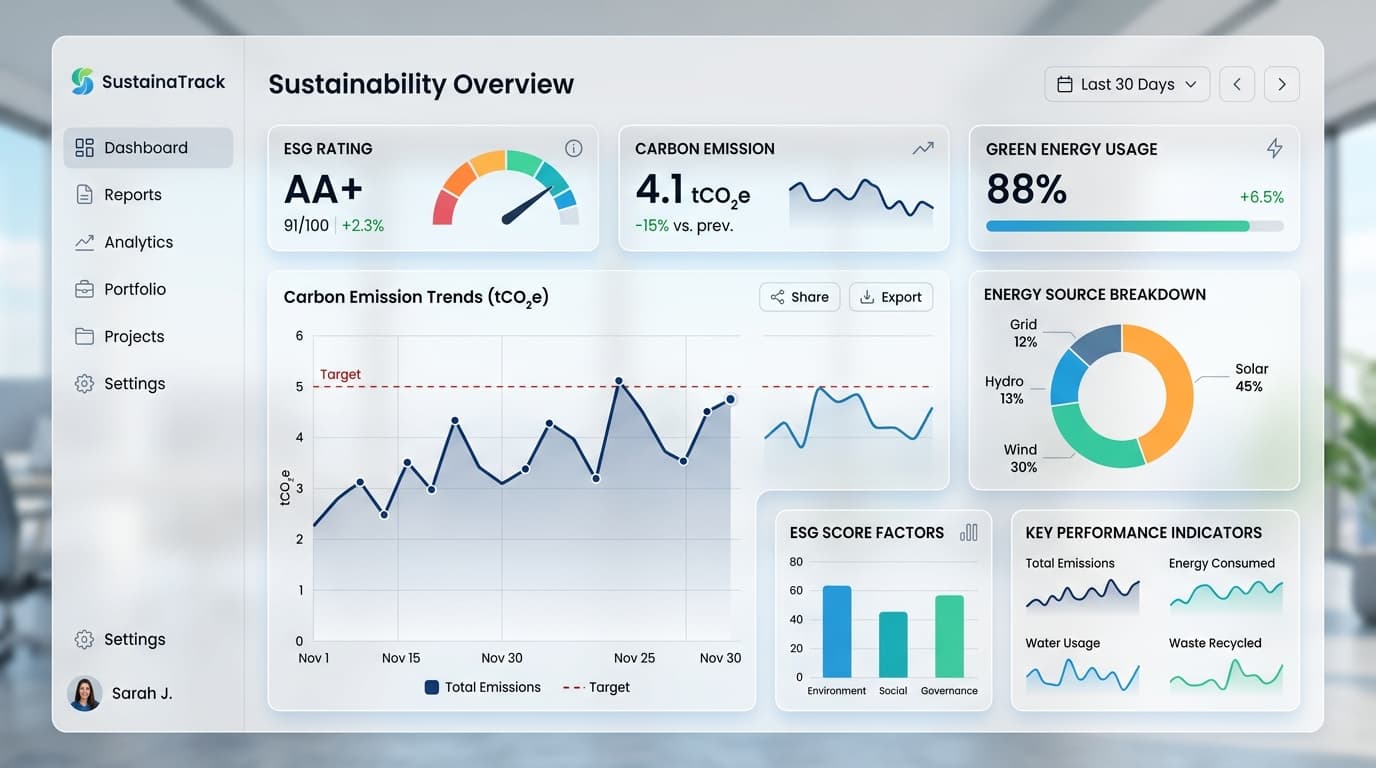Open the Water Usage KPI sparkline

[x=1082, y=675]
